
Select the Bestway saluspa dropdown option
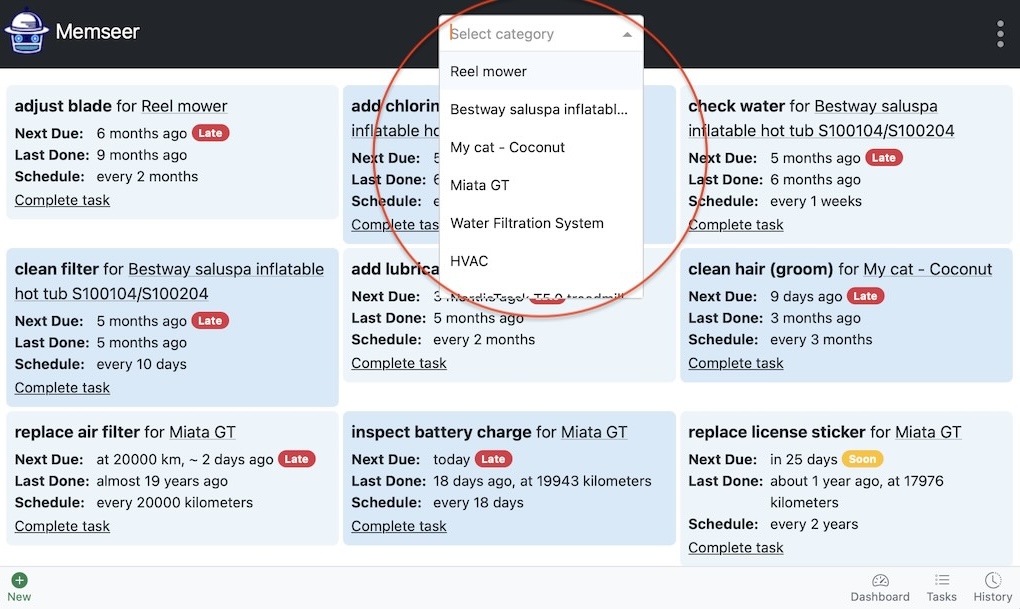coord(539,109)
